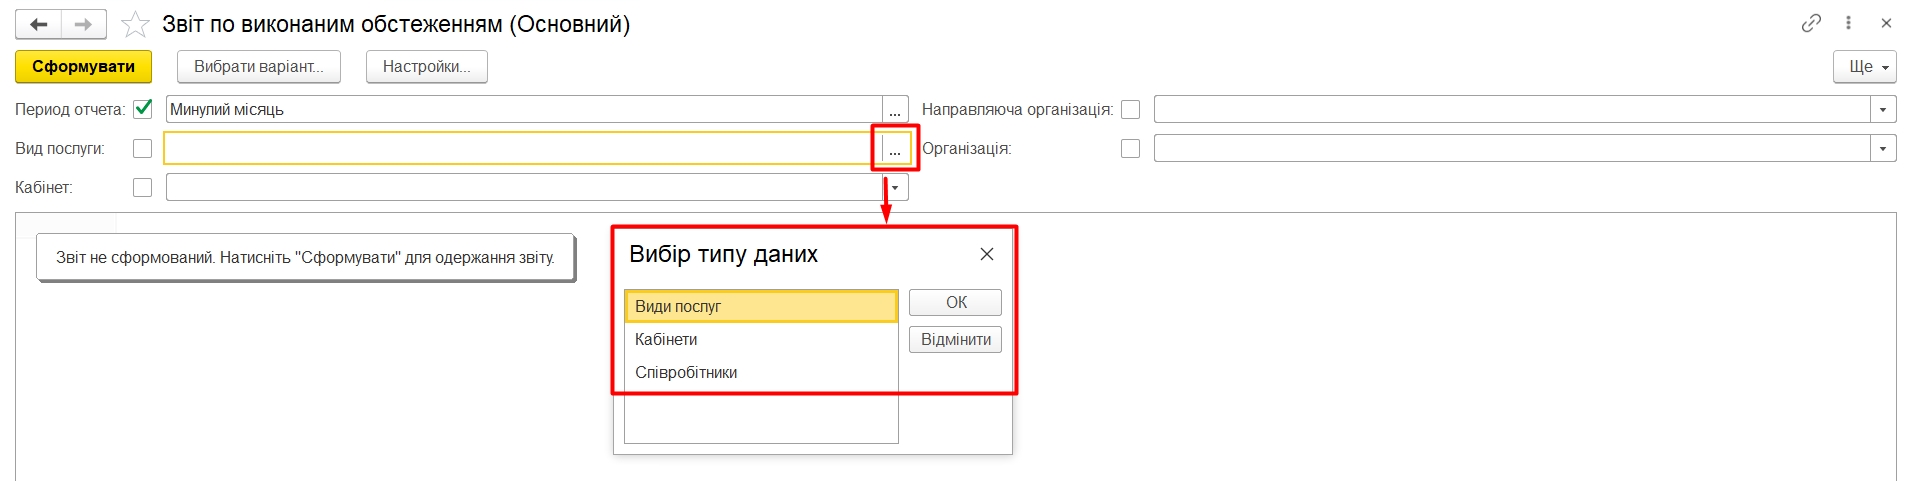Click ellipsis button next to 'Вид послуги' field
This screenshot has height=481, width=1919.
coord(895,149)
